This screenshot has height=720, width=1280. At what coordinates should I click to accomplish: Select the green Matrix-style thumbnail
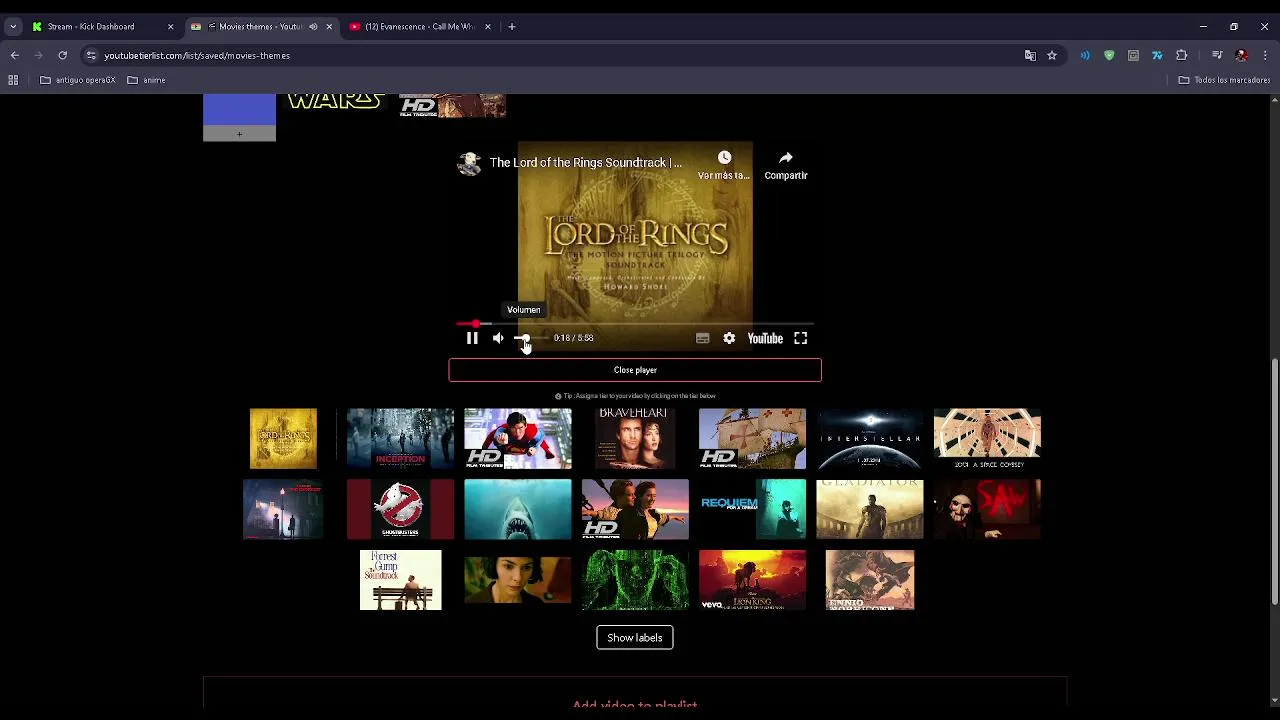tap(635, 580)
